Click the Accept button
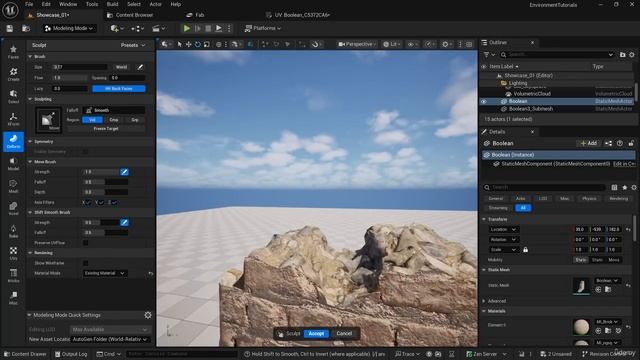The height and width of the screenshot is (360, 640). 316,333
